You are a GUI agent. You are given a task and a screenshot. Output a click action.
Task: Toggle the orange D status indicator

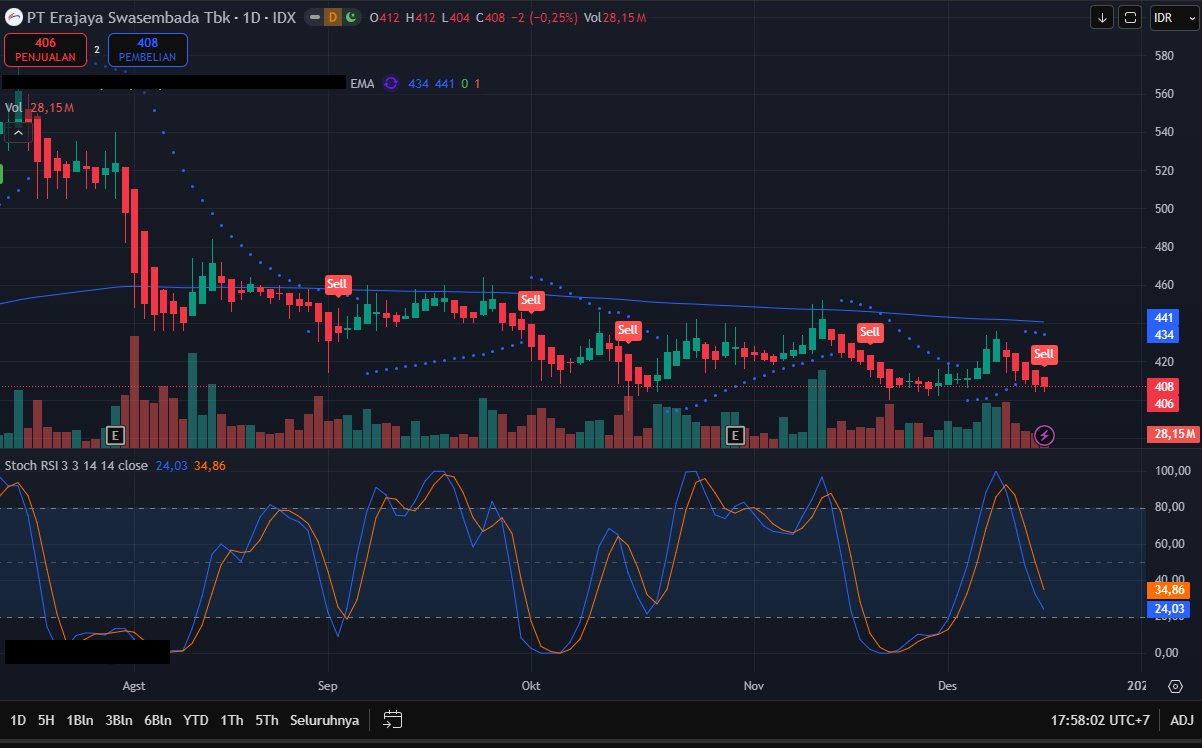332,18
